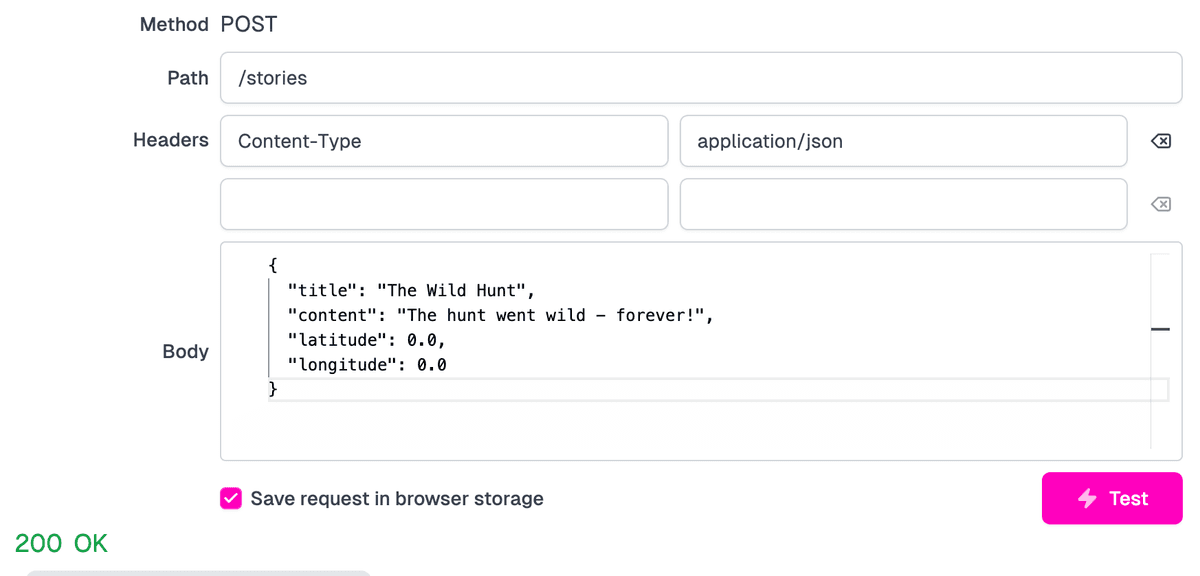This screenshot has width=1200, height=576.
Task: Edit the Content-Type header name field
Action: (x=443, y=141)
